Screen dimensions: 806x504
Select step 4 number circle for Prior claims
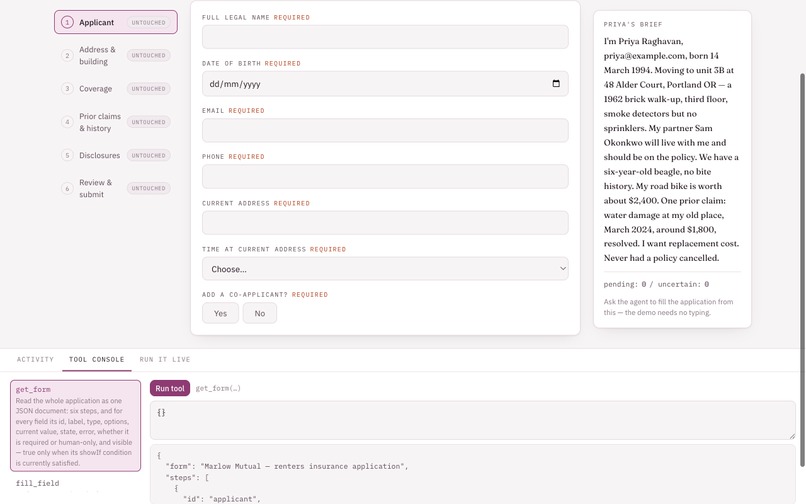67,122
